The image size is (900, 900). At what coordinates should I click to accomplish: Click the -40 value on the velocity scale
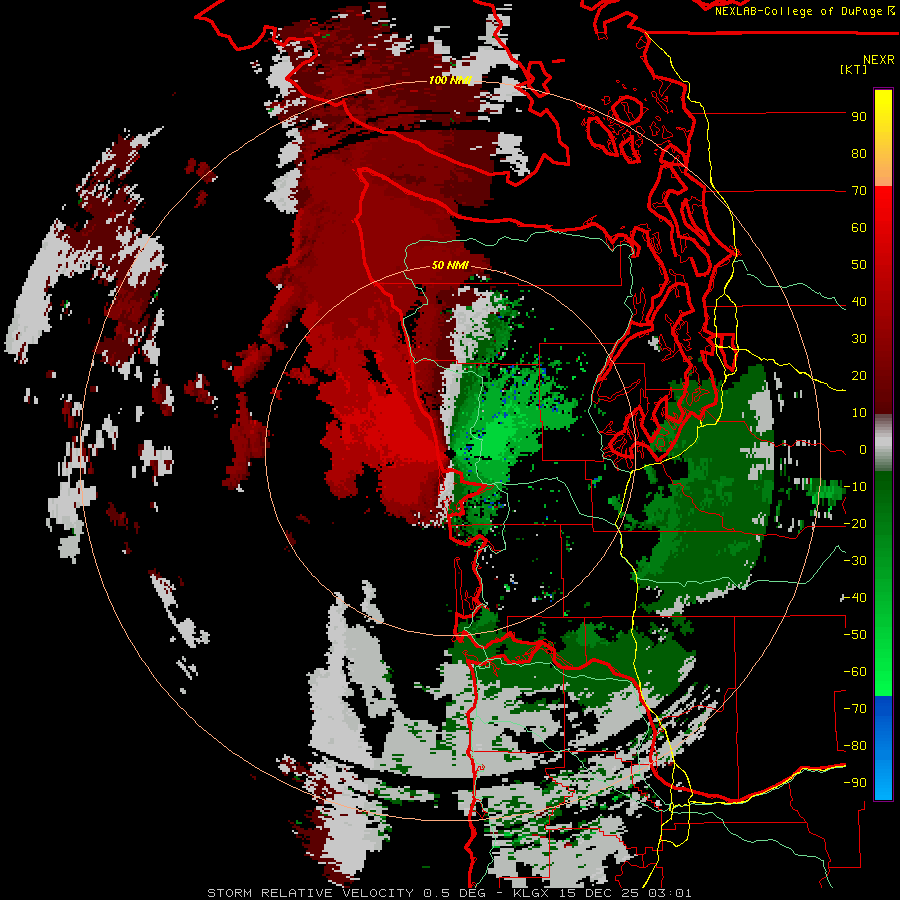[x=855, y=598]
